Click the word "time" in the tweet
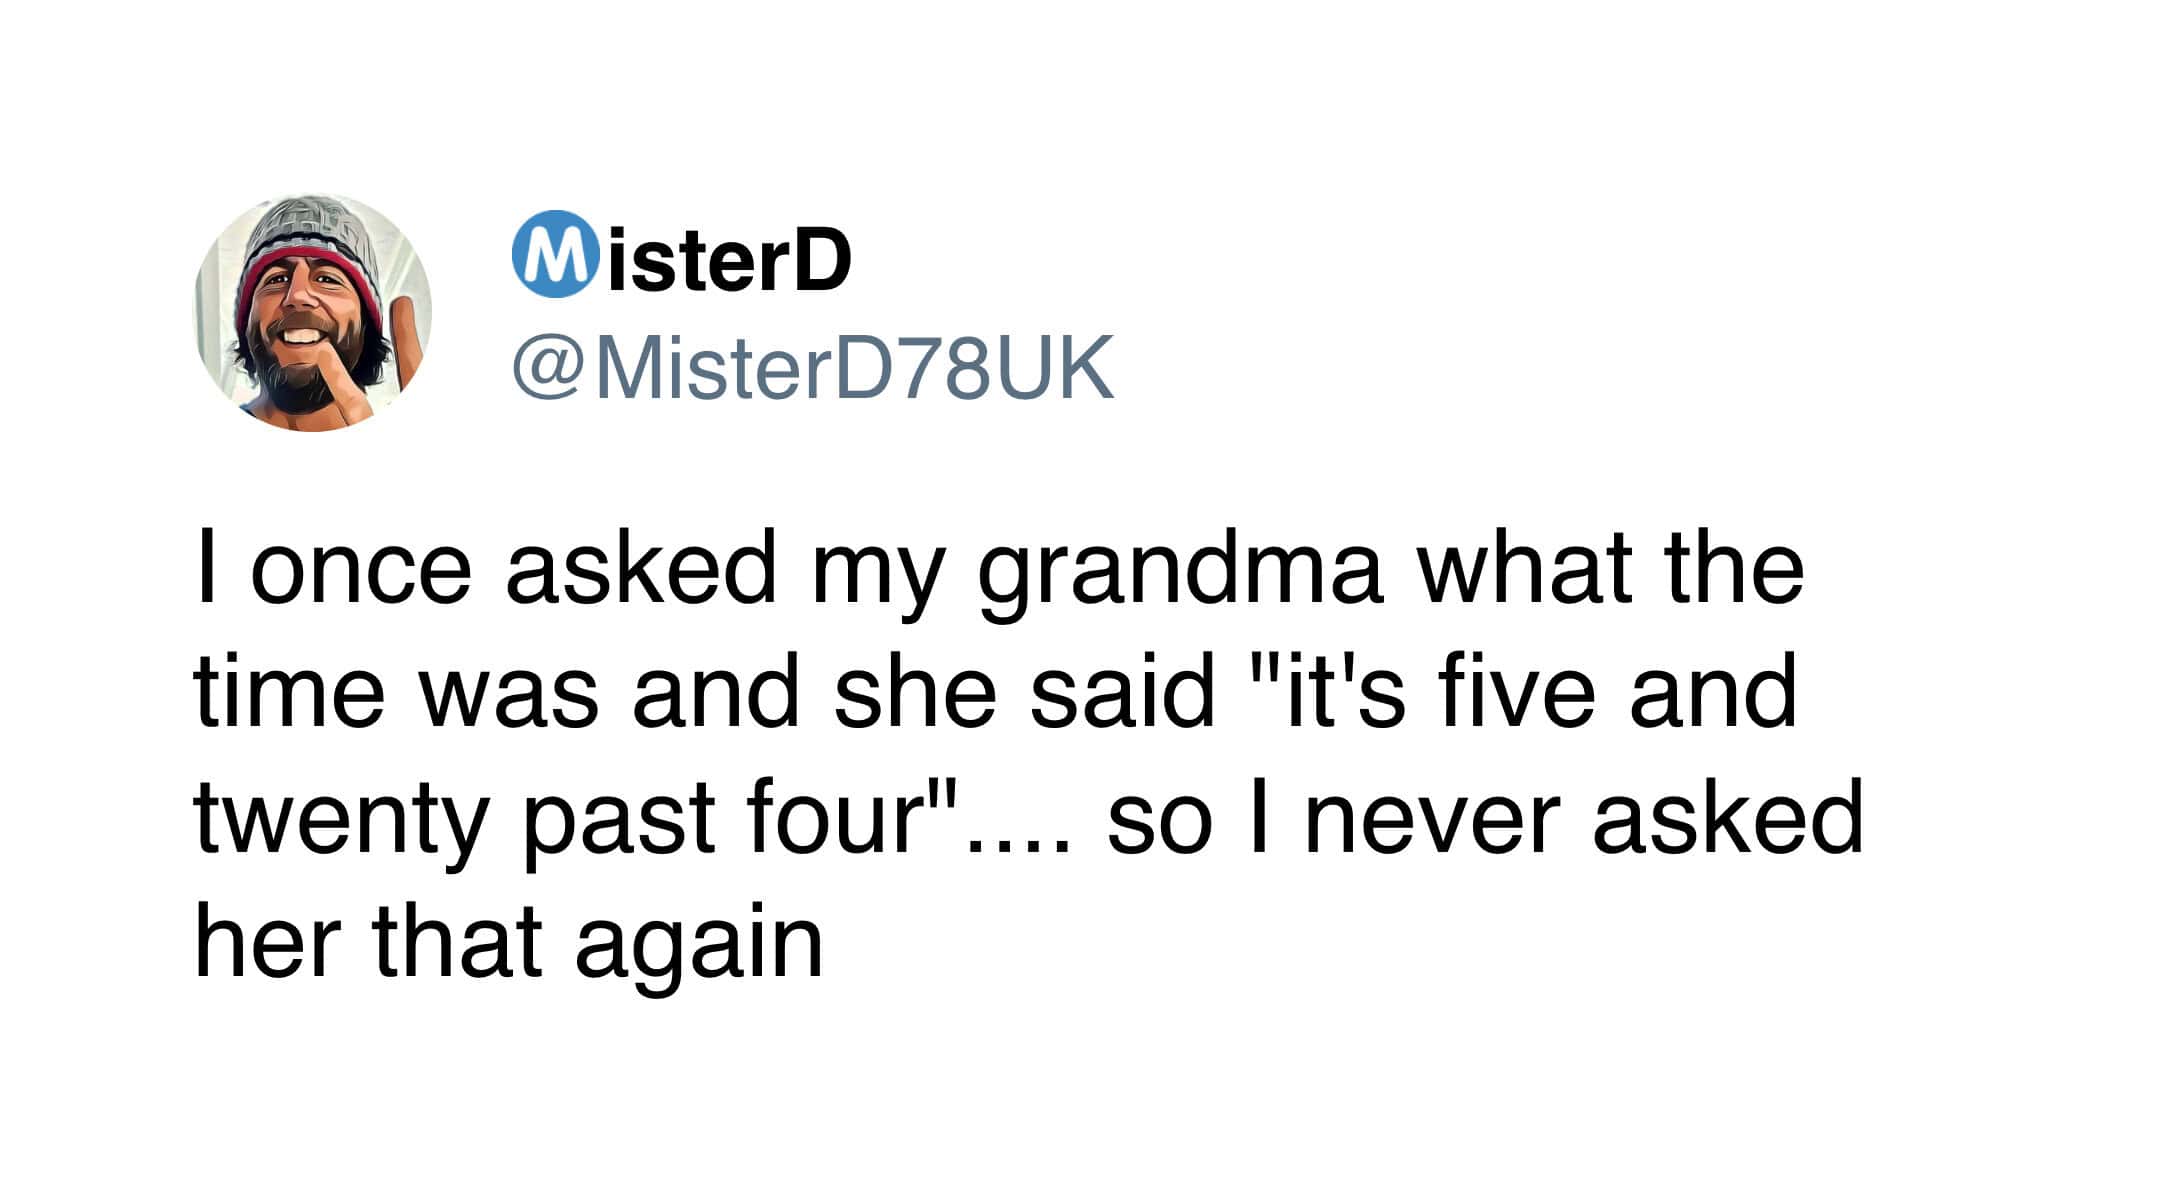Image resolution: width=2160 pixels, height=1196 pixels. click(290, 694)
